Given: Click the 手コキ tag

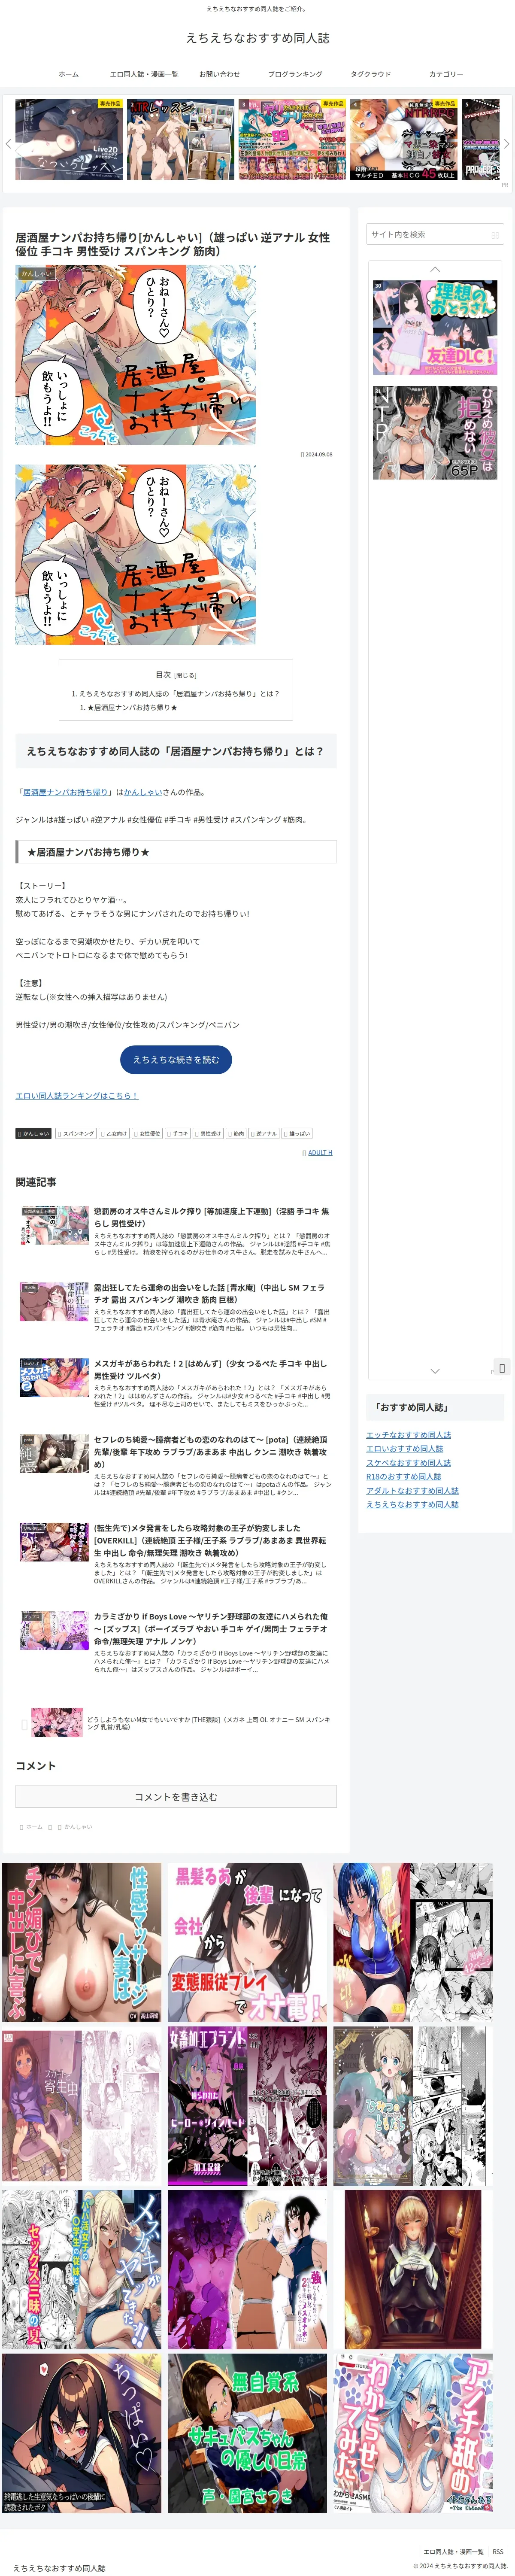Looking at the screenshot, I should click(178, 1133).
